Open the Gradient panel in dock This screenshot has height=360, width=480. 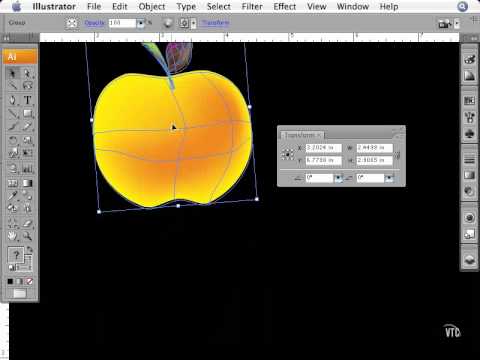469,175
